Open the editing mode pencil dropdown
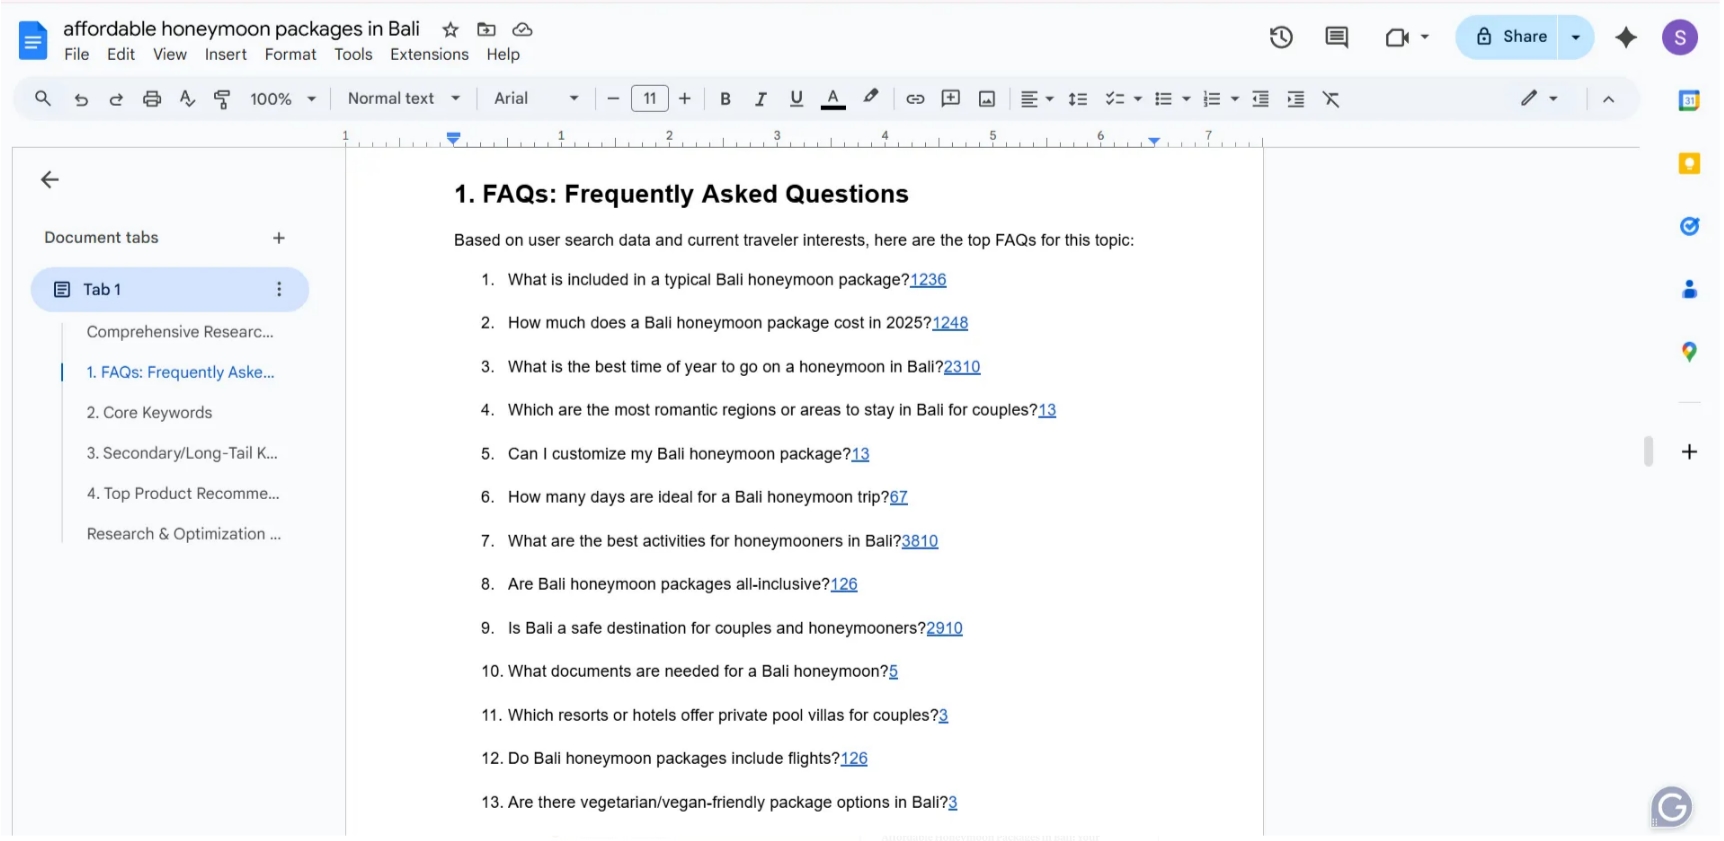This screenshot has height=841, width=1724. point(1539,98)
